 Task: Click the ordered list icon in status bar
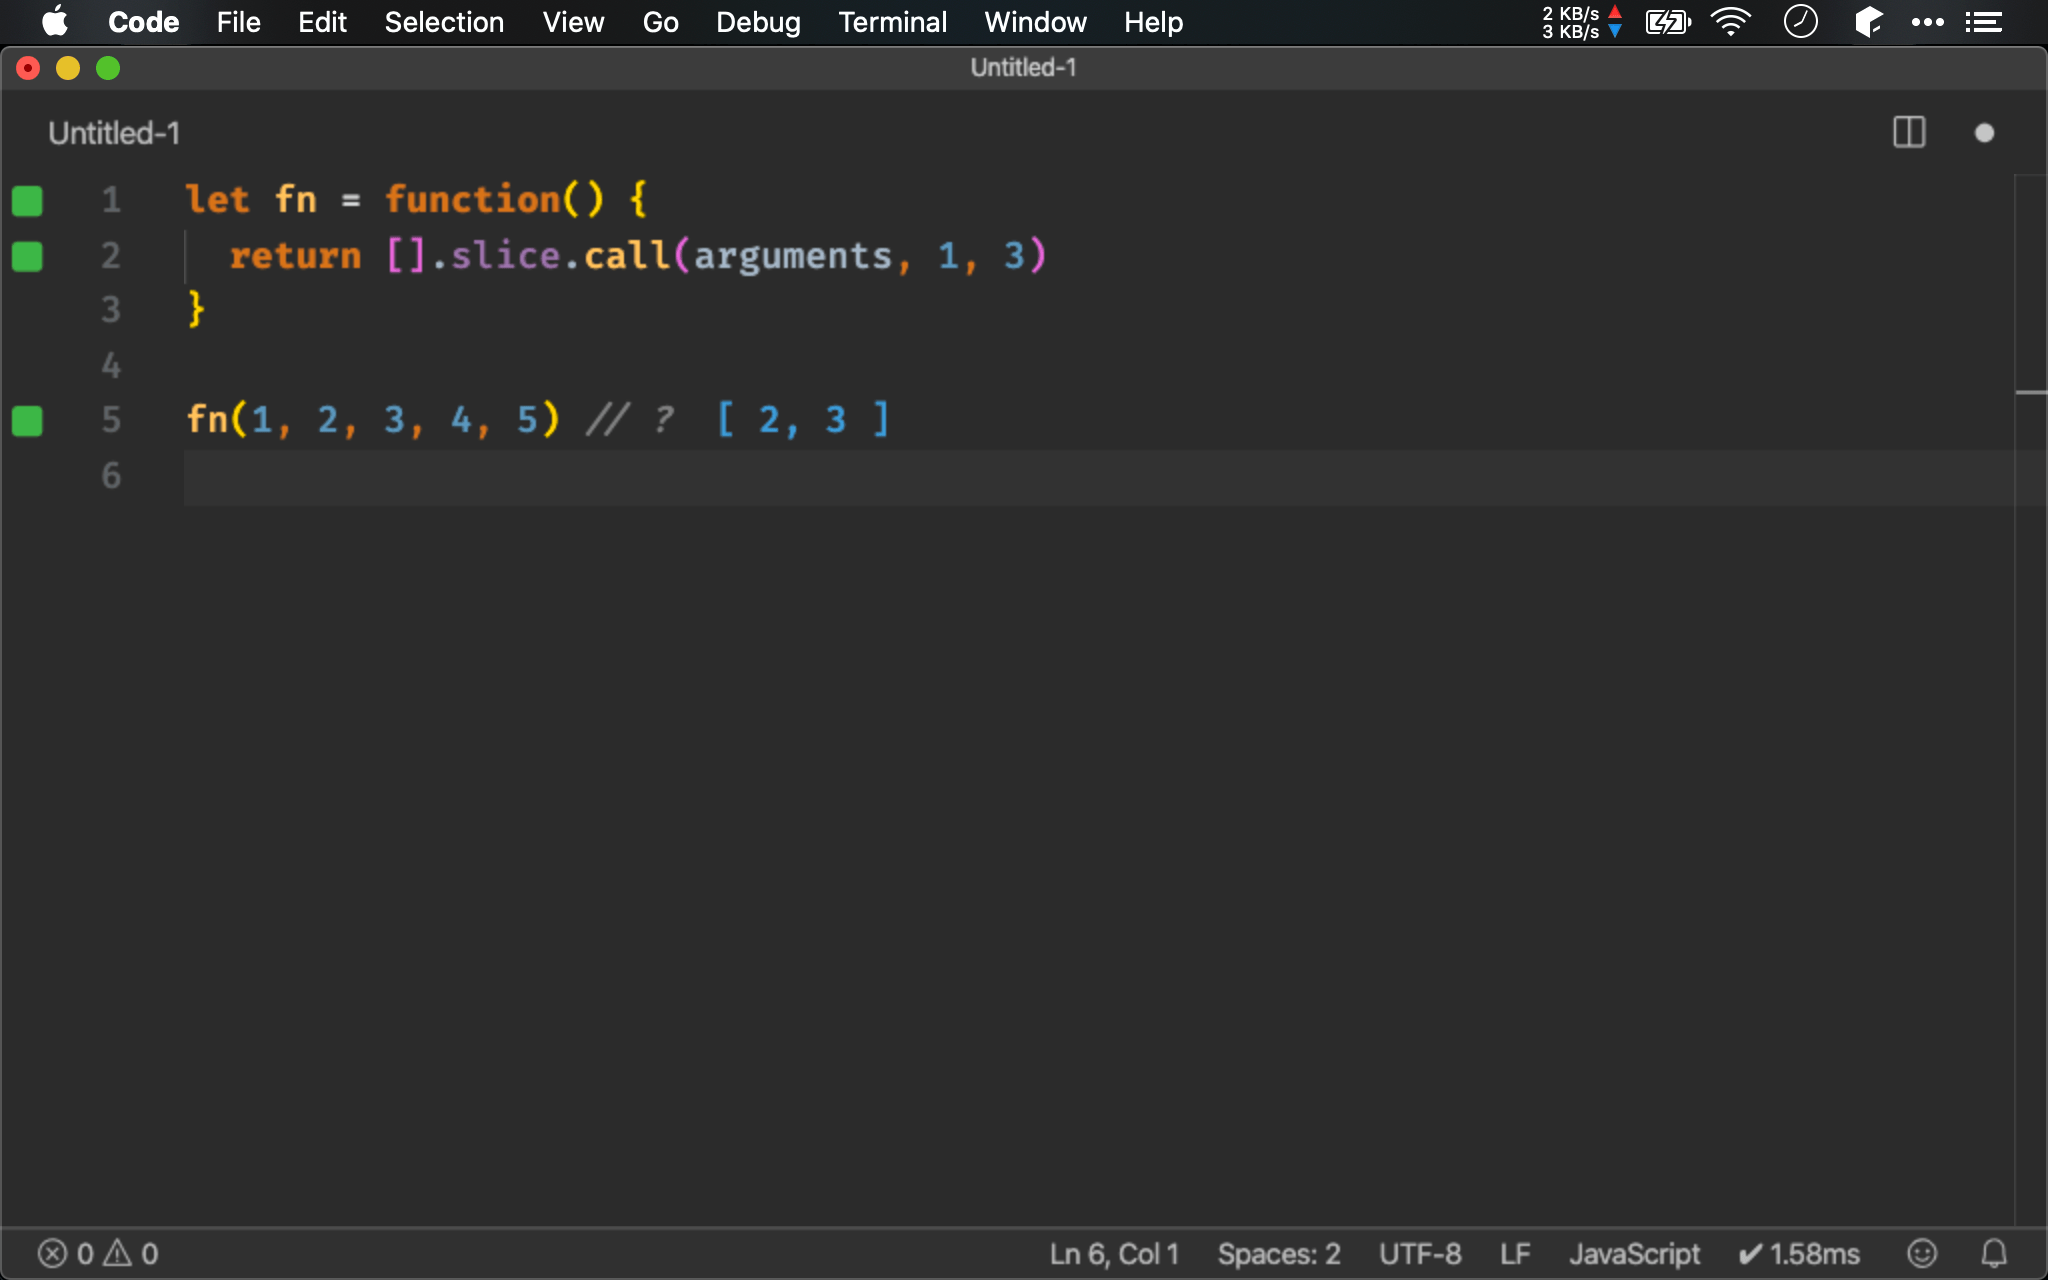[x=1986, y=22]
